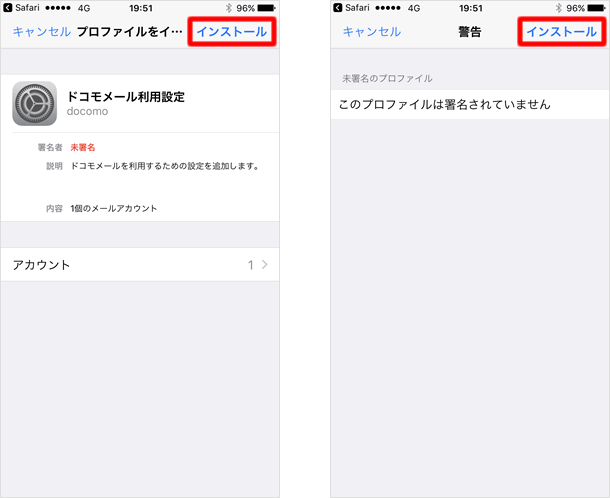
Task: Tap 未署名のプロファイル section header
Action: click(387, 79)
